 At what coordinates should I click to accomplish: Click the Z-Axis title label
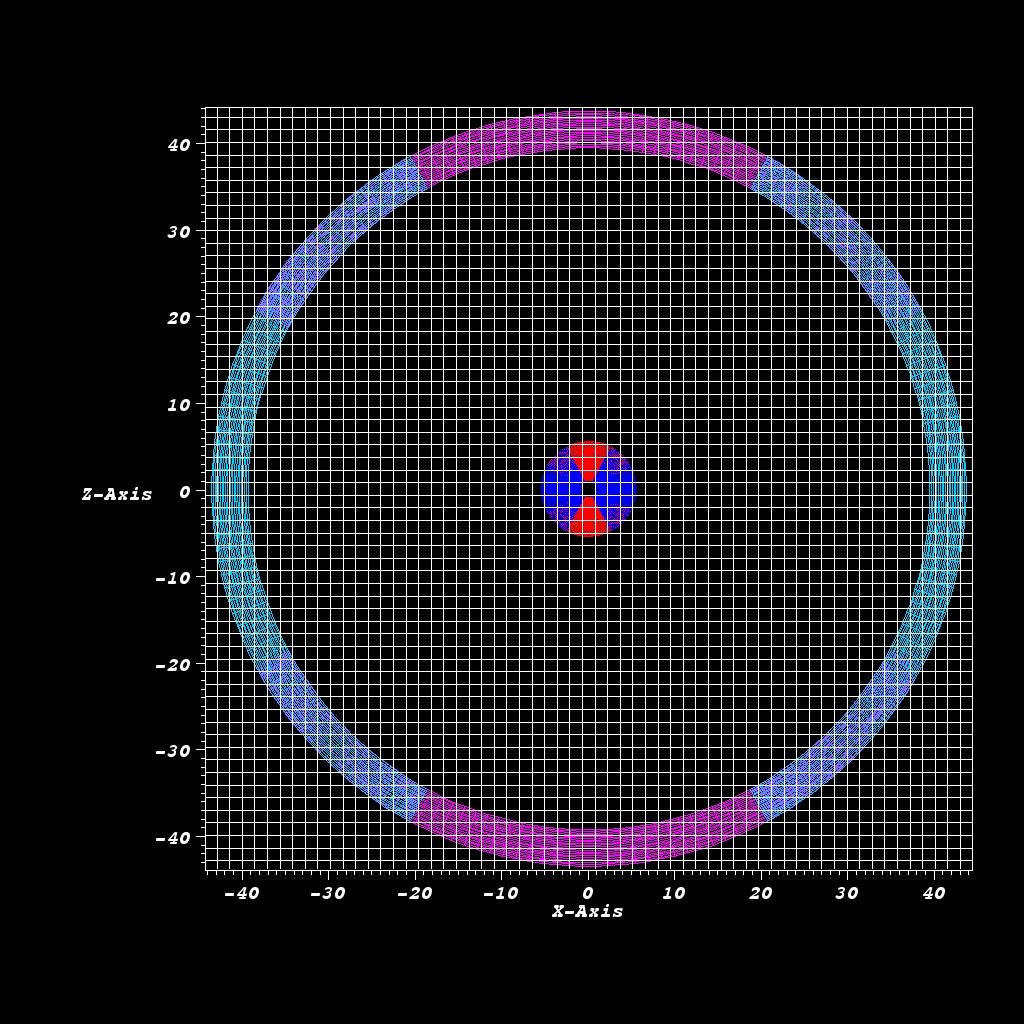pyautogui.click(x=117, y=494)
